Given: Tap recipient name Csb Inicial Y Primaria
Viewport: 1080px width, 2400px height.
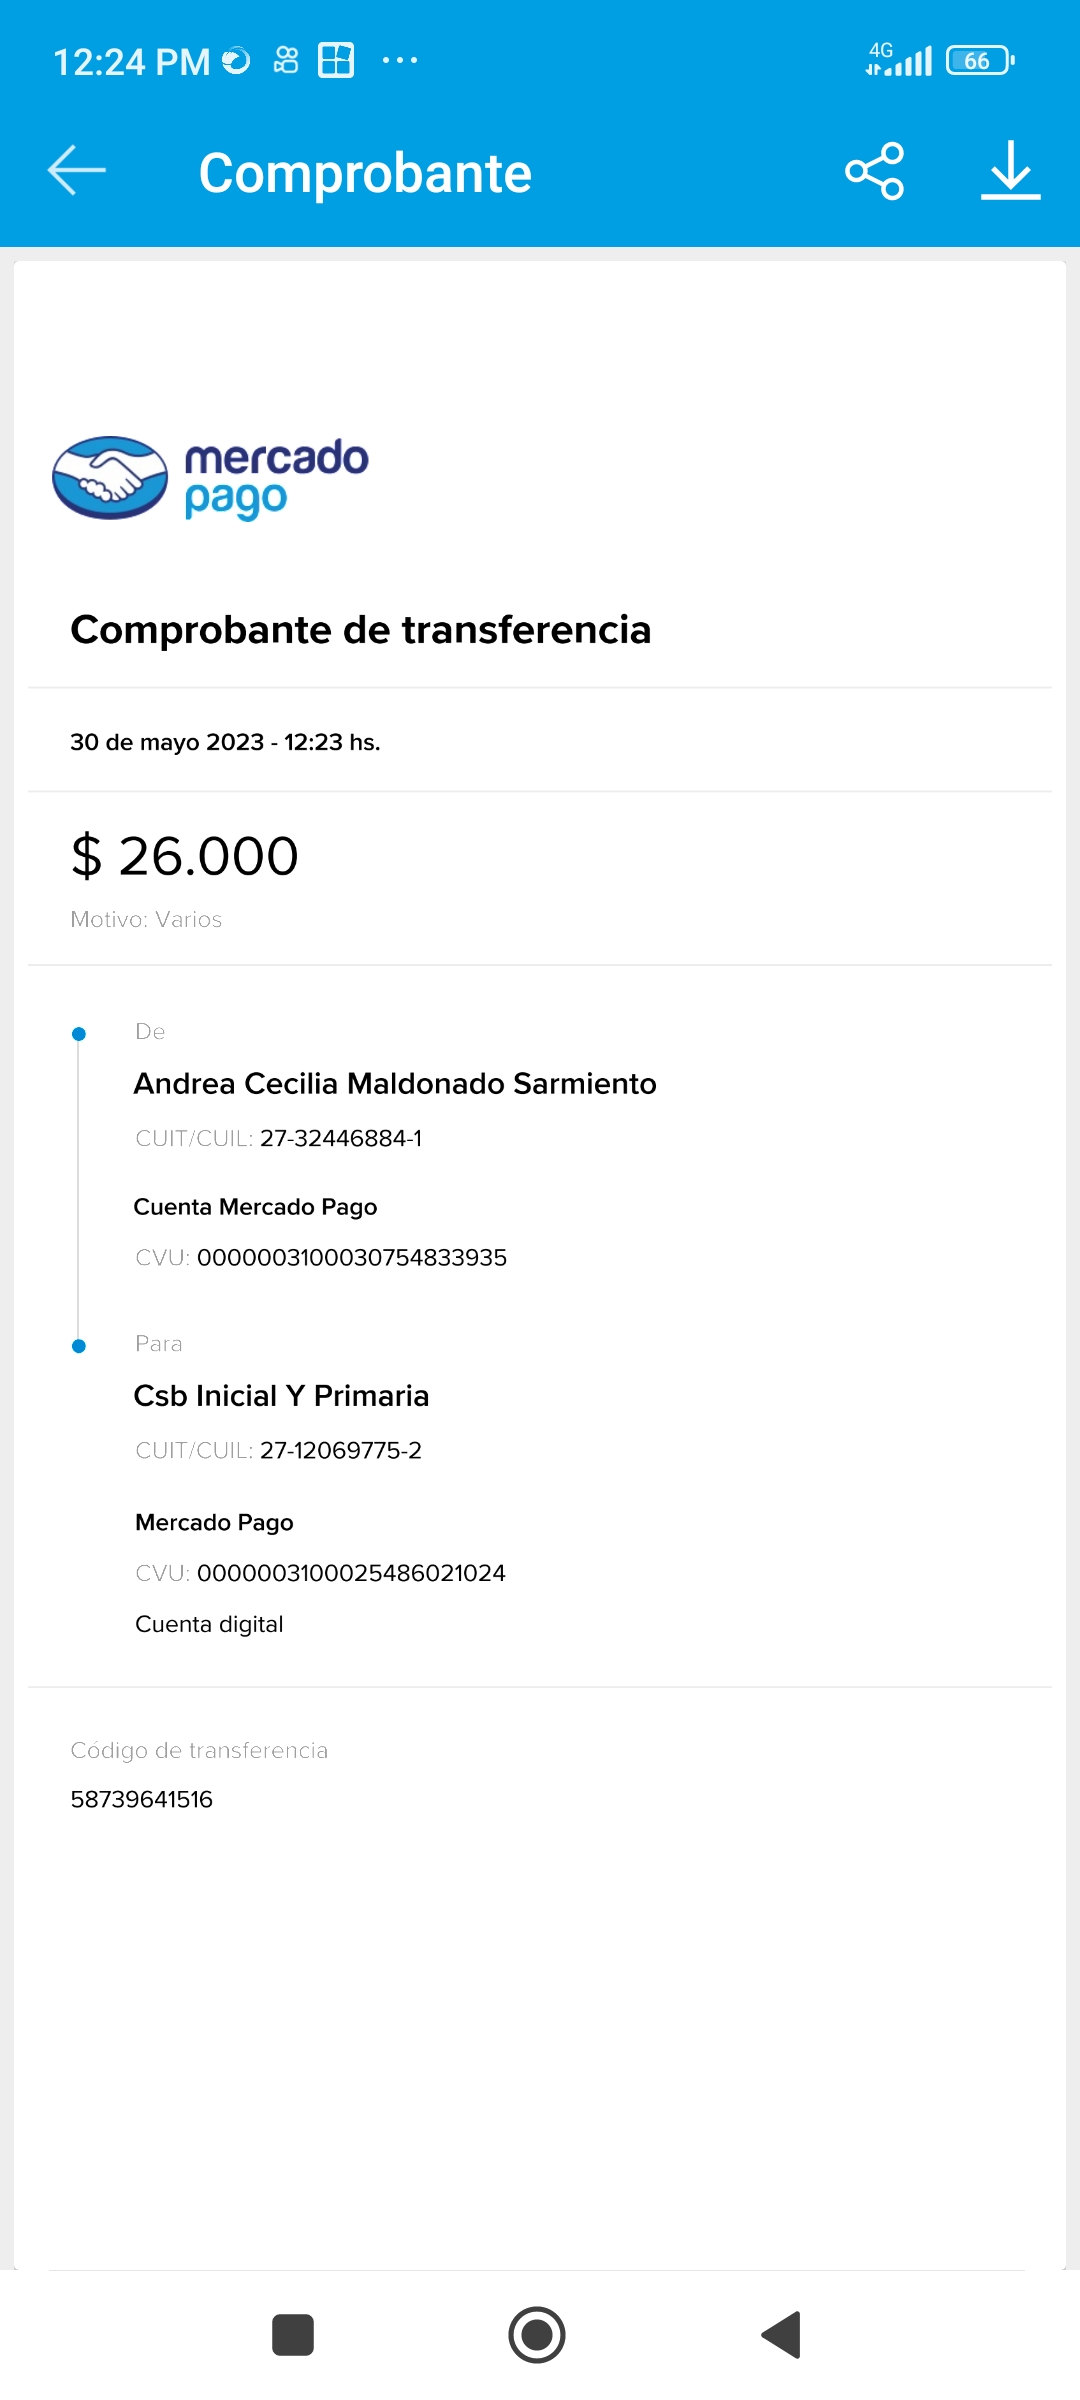Looking at the screenshot, I should coord(281,1396).
